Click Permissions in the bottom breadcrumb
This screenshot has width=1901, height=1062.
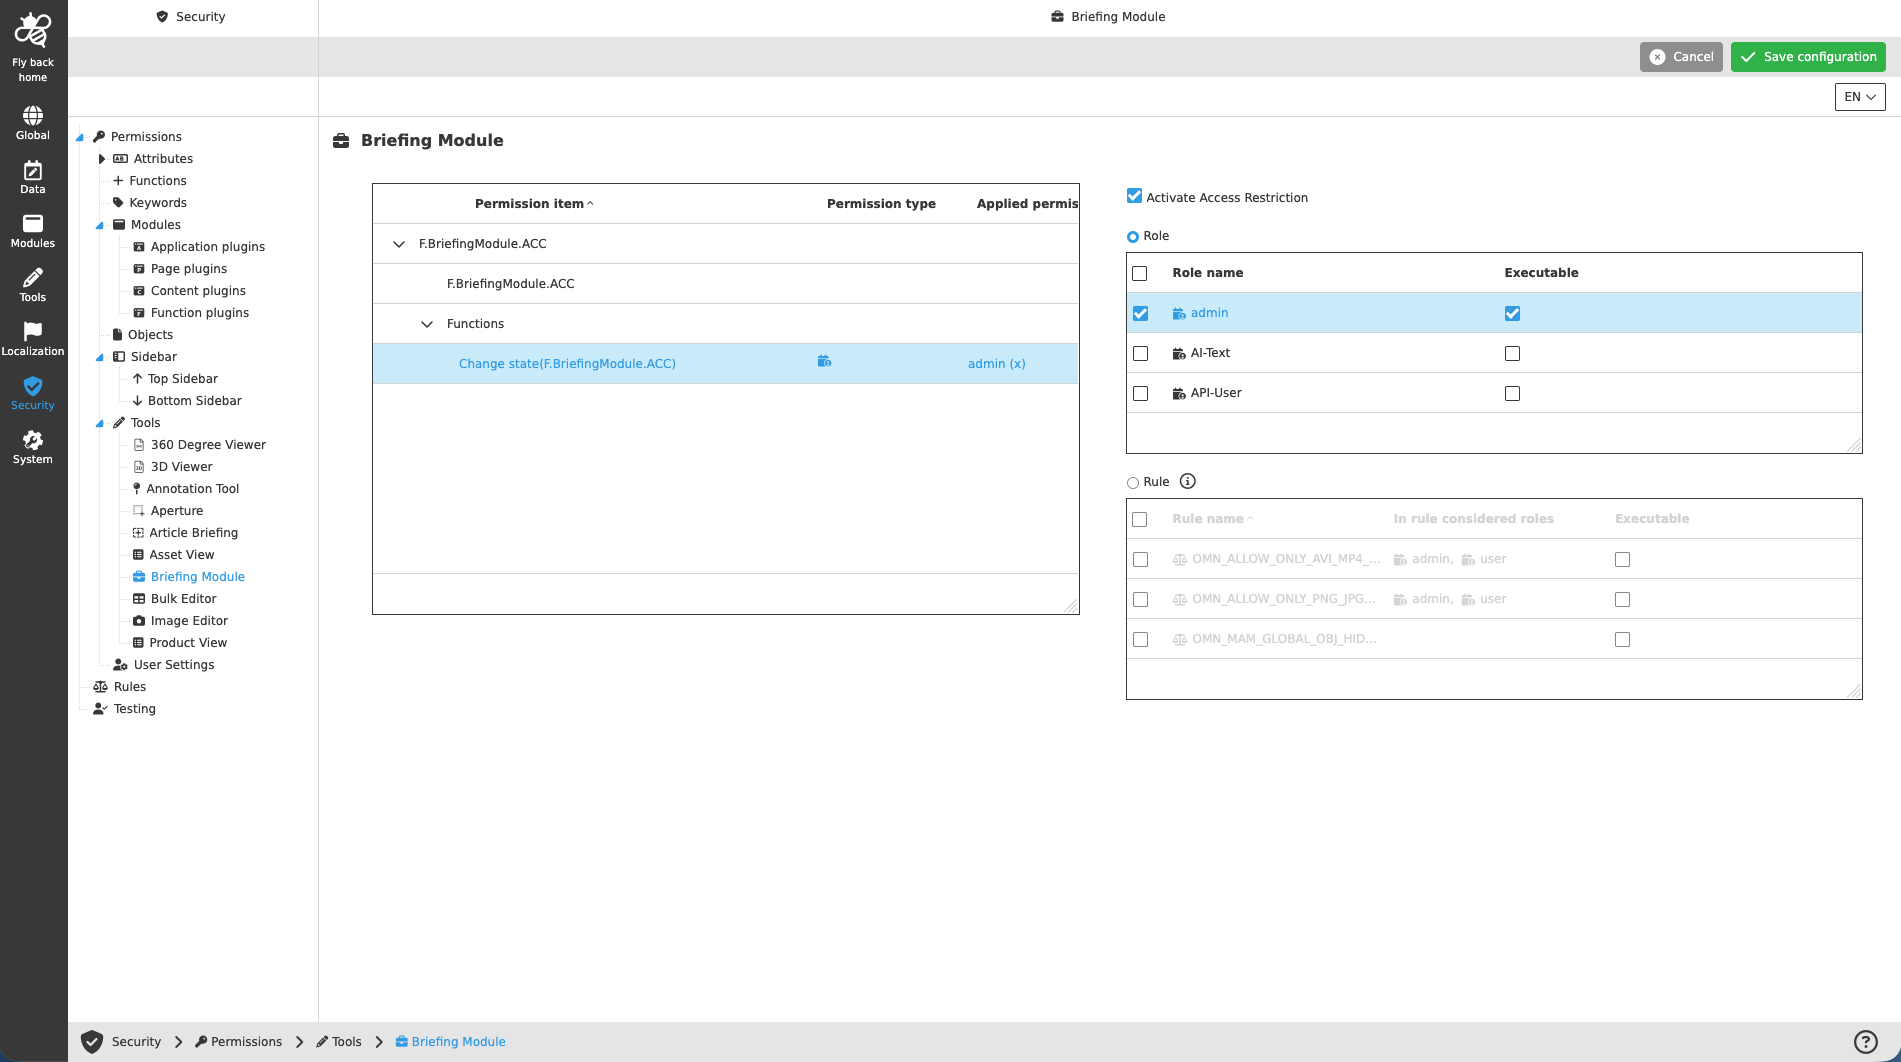[x=247, y=1041]
